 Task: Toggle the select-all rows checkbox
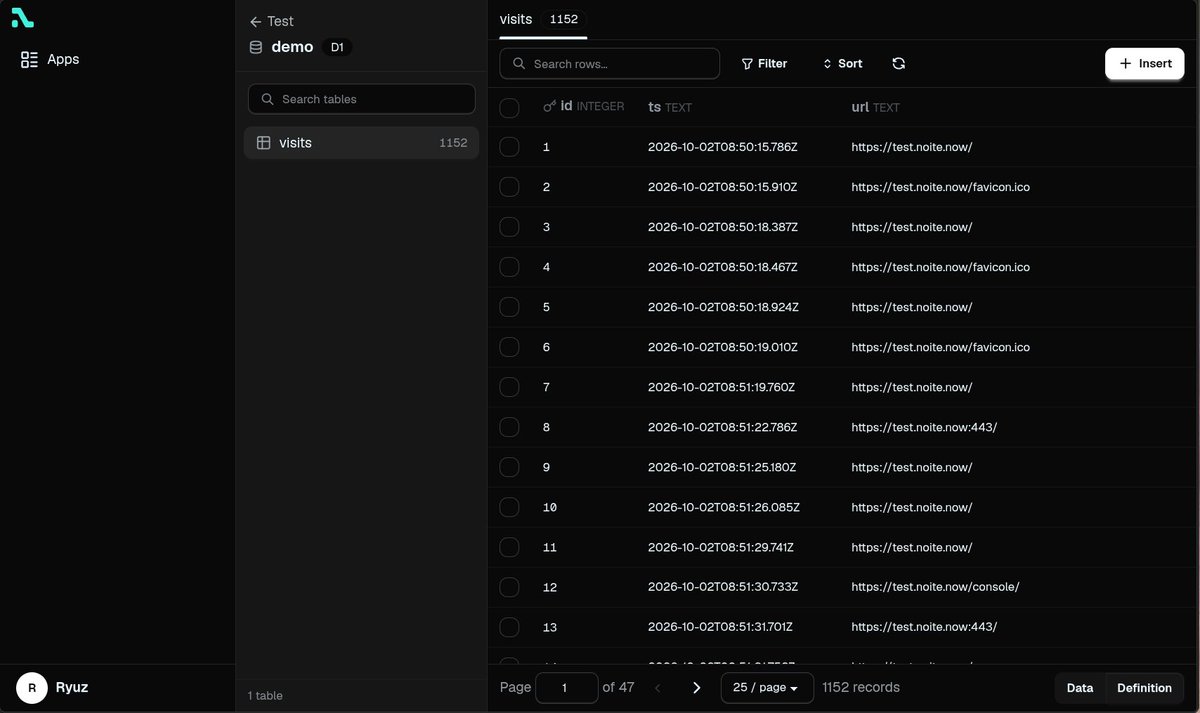click(x=509, y=107)
